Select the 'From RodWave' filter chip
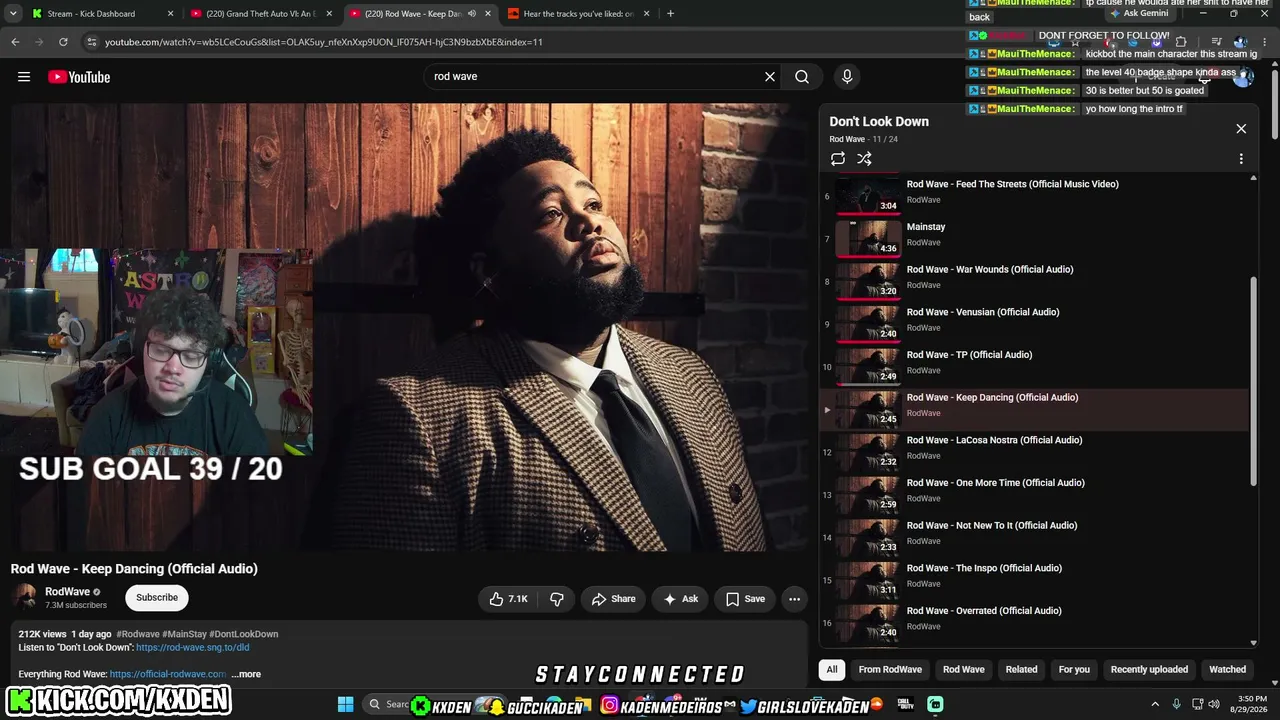This screenshot has width=1280, height=720. tap(890, 670)
